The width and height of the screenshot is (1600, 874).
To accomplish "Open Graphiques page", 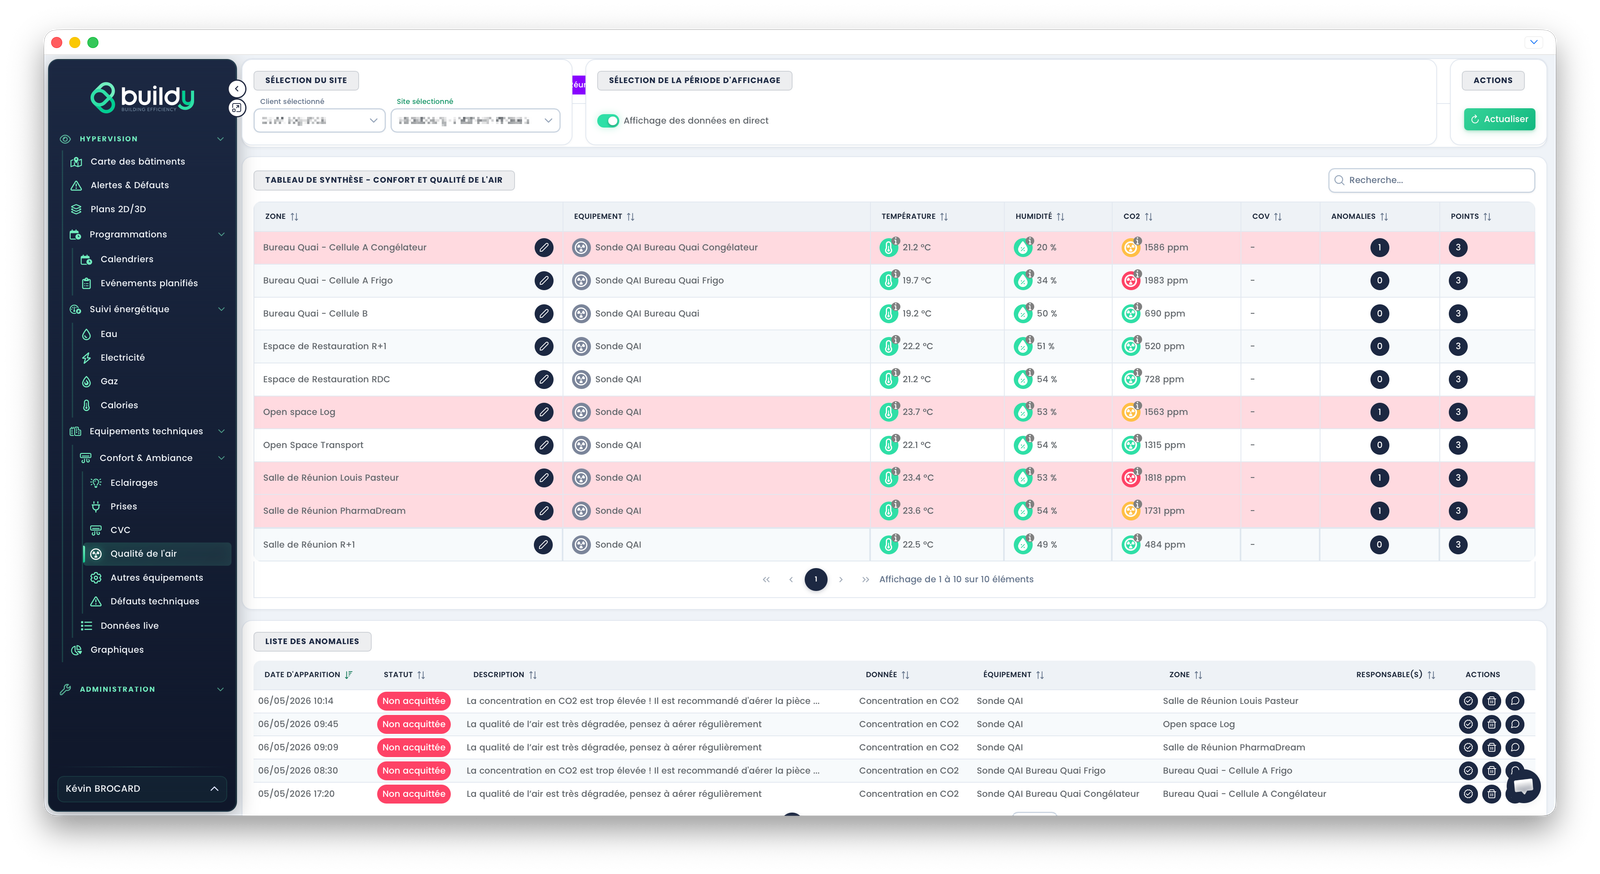I will point(117,650).
